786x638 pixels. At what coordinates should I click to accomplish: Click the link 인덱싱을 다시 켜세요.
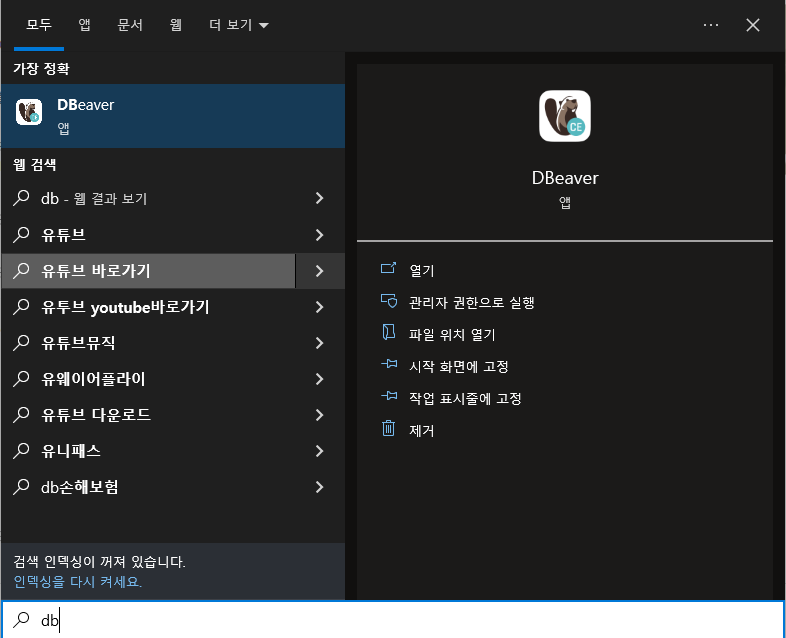coord(78,582)
